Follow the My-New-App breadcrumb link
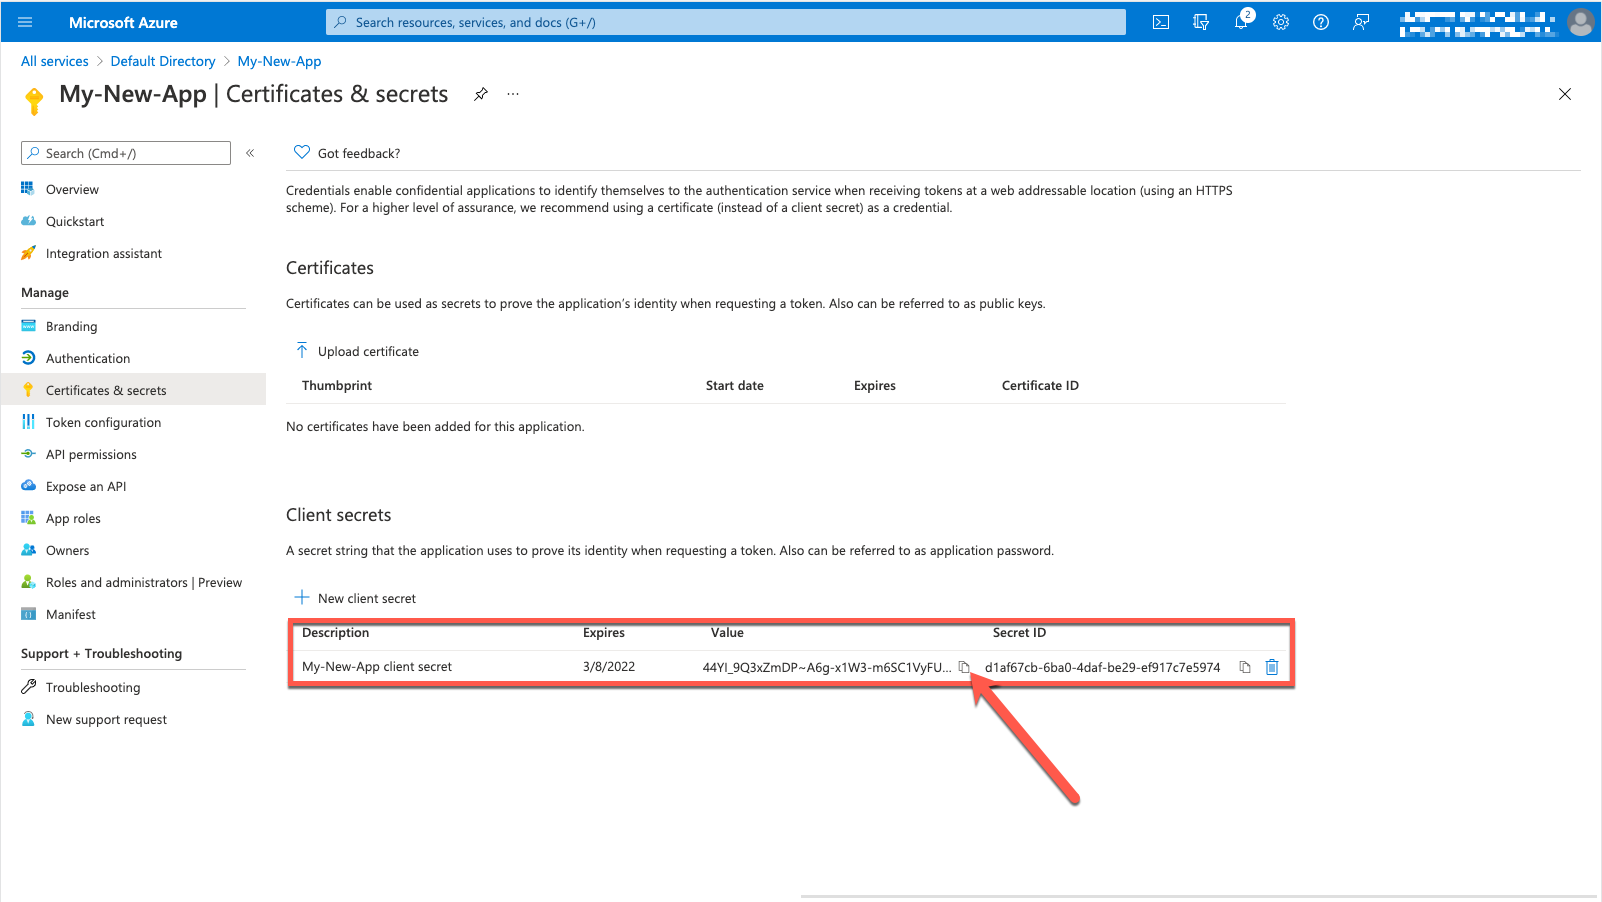Screen dimensions: 1602x902 279,61
